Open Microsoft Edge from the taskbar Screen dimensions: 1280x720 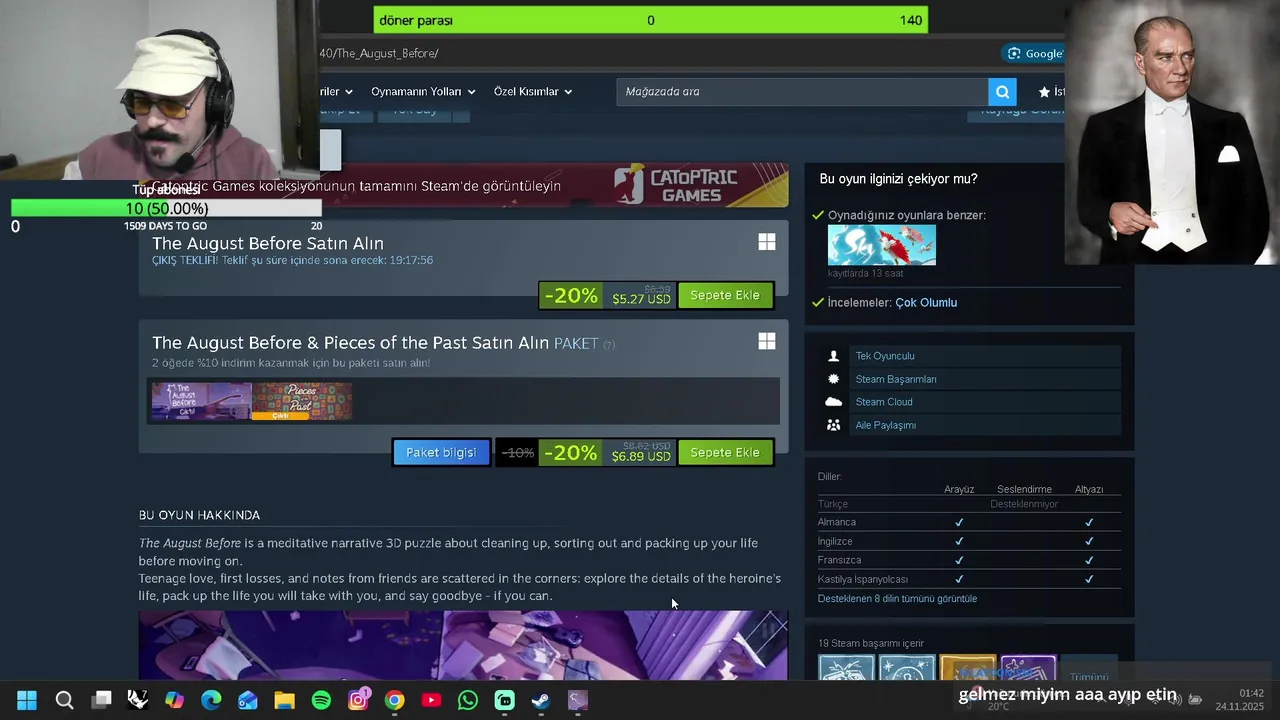pos(211,701)
